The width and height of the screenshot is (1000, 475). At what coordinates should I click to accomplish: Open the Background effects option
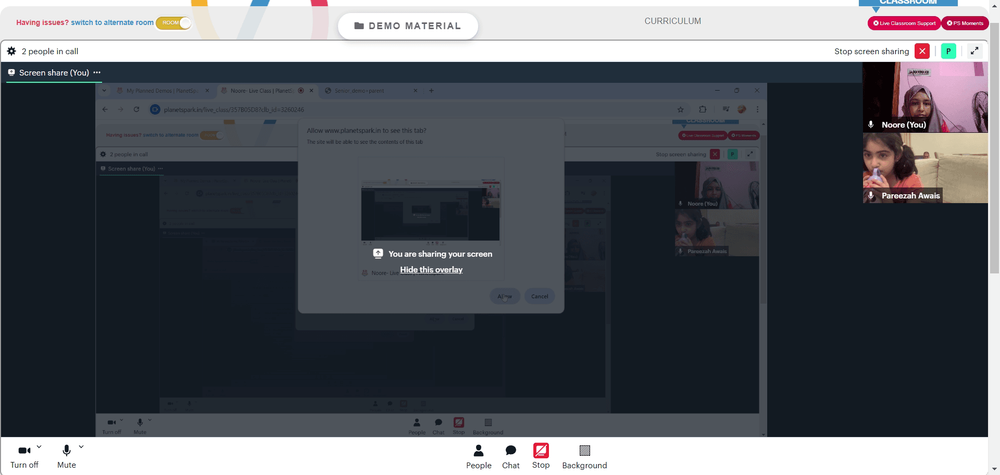(x=584, y=457)
